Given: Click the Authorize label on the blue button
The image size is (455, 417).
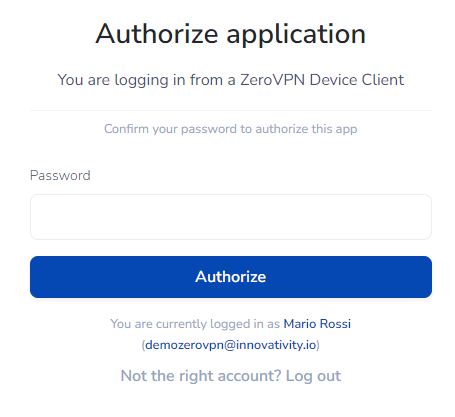Looking at the screenshot, I should pyautogui.click(x=231, y=277).
